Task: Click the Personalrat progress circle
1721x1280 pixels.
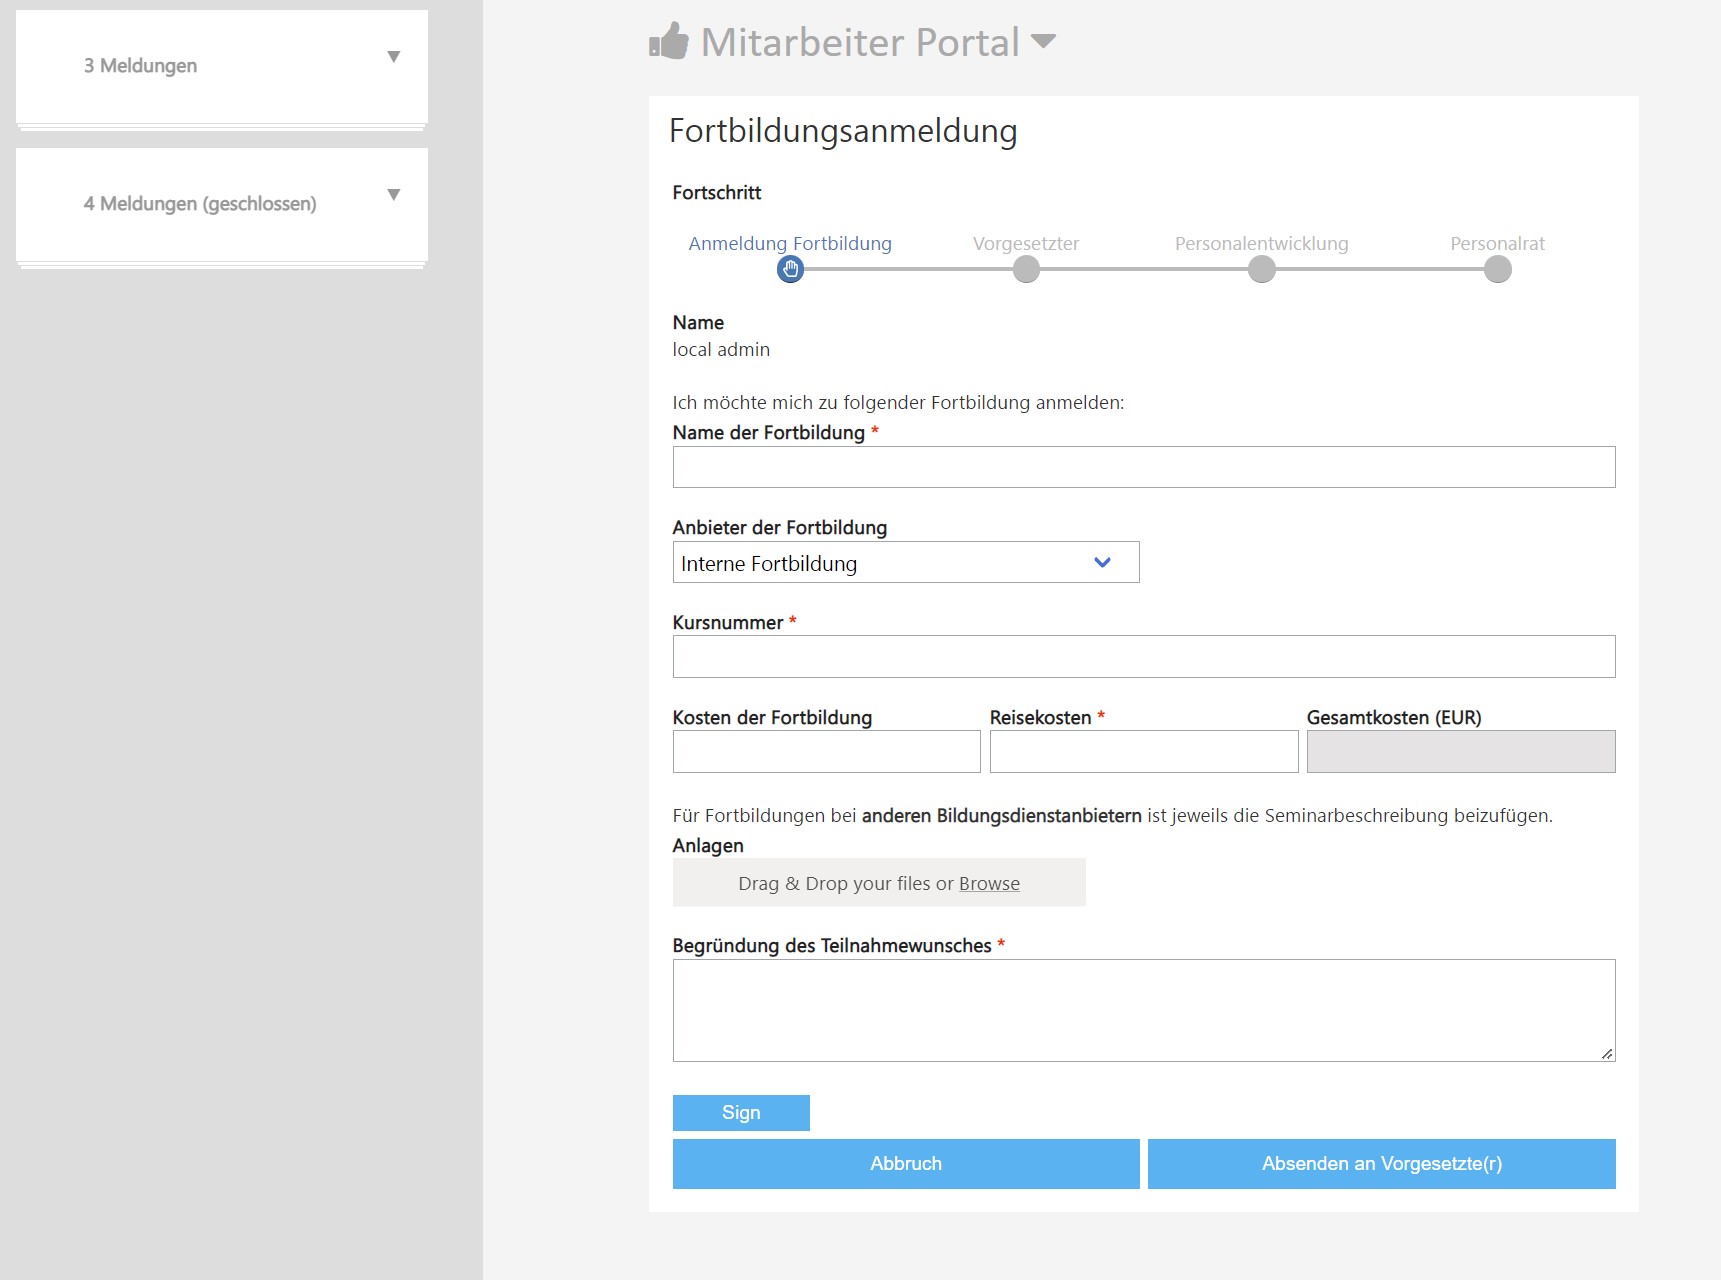Action: click(1497, 269)
